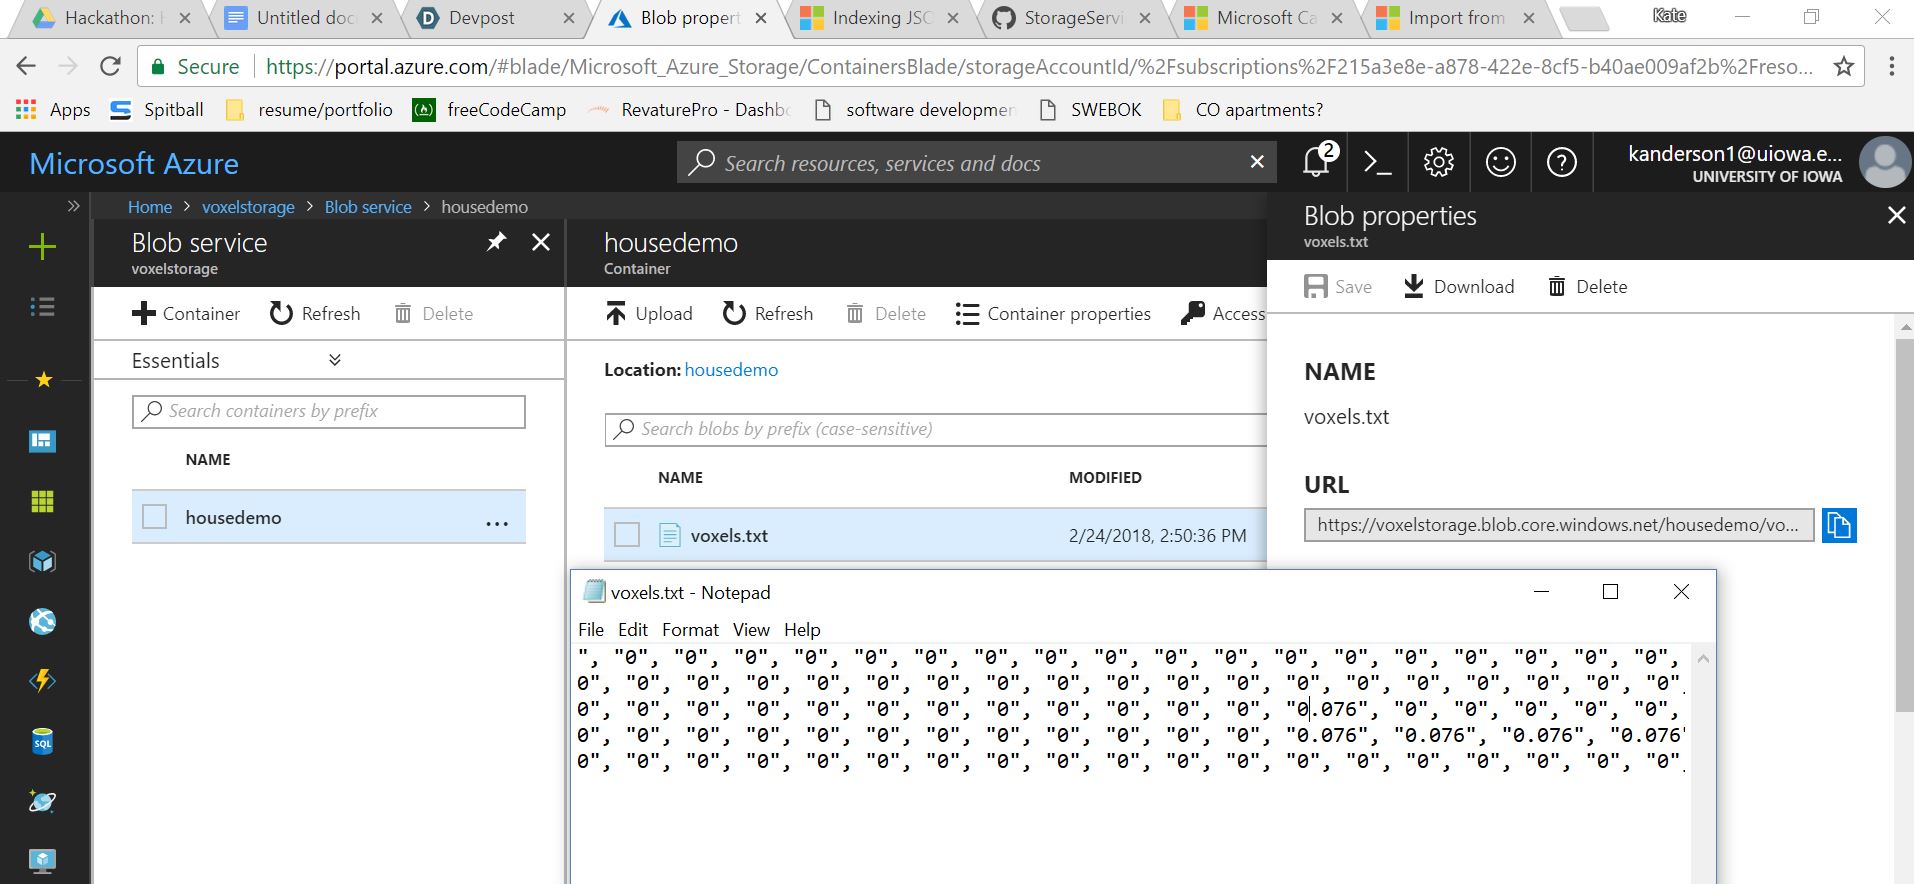Expand the left sidebar with chevrons

(x=73, y=207)
